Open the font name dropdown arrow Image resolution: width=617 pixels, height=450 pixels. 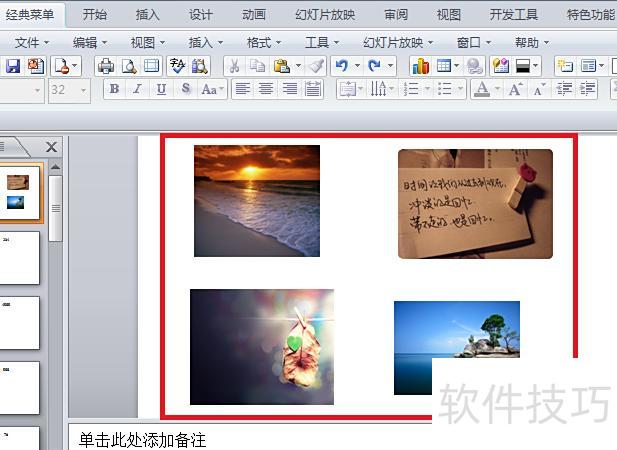tap(37, 90)
